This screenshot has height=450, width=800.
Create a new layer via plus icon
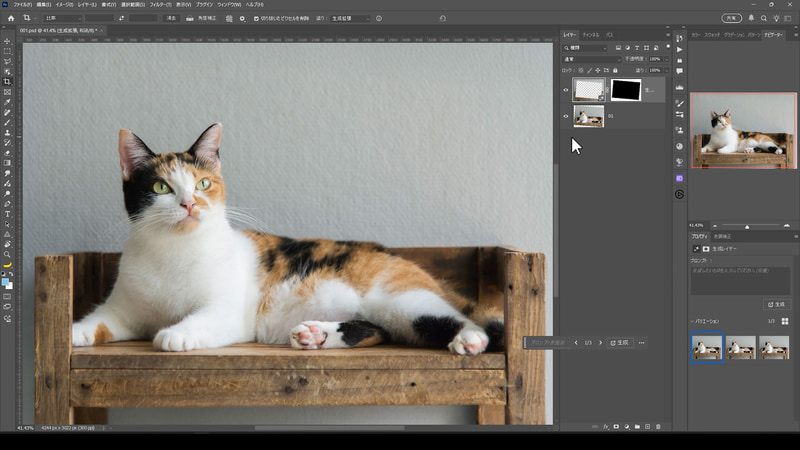coord(647,427)
